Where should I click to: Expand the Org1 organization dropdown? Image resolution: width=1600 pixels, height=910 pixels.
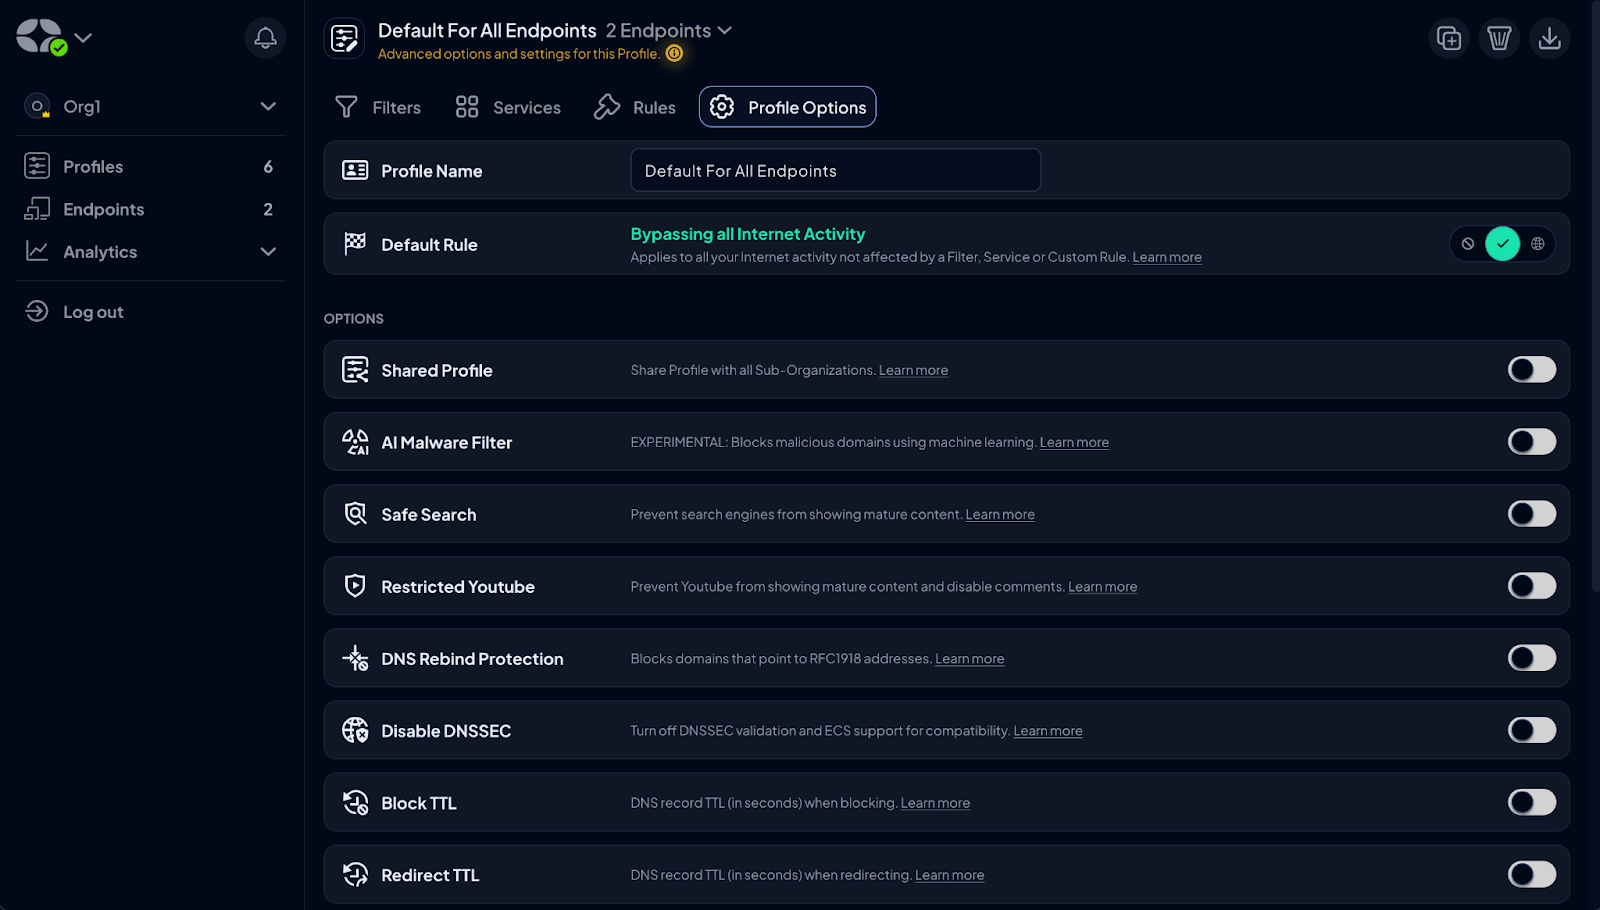pyautogui.click(x=268, y=106)
